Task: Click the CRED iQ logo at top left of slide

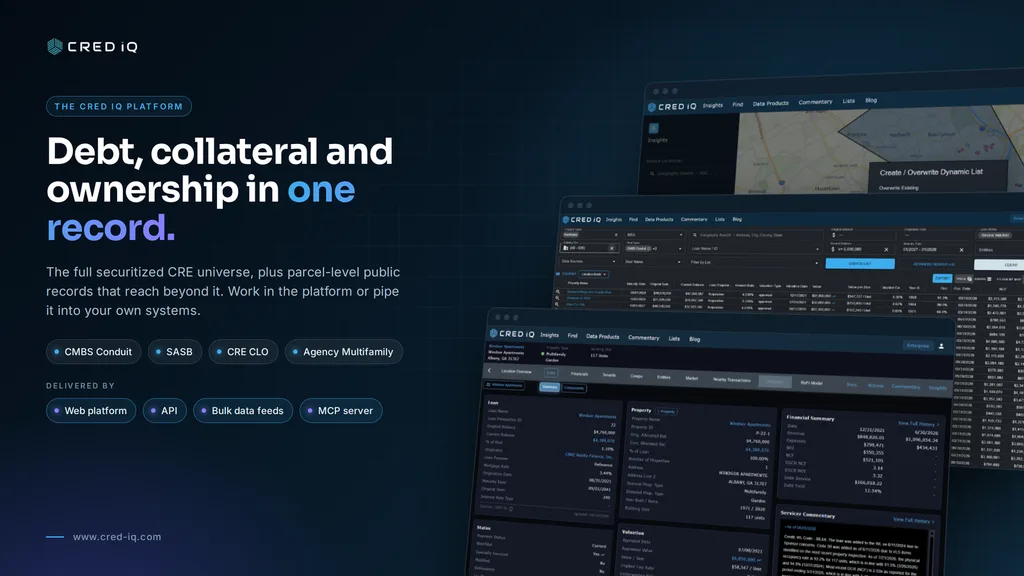Action: (92, 46)
